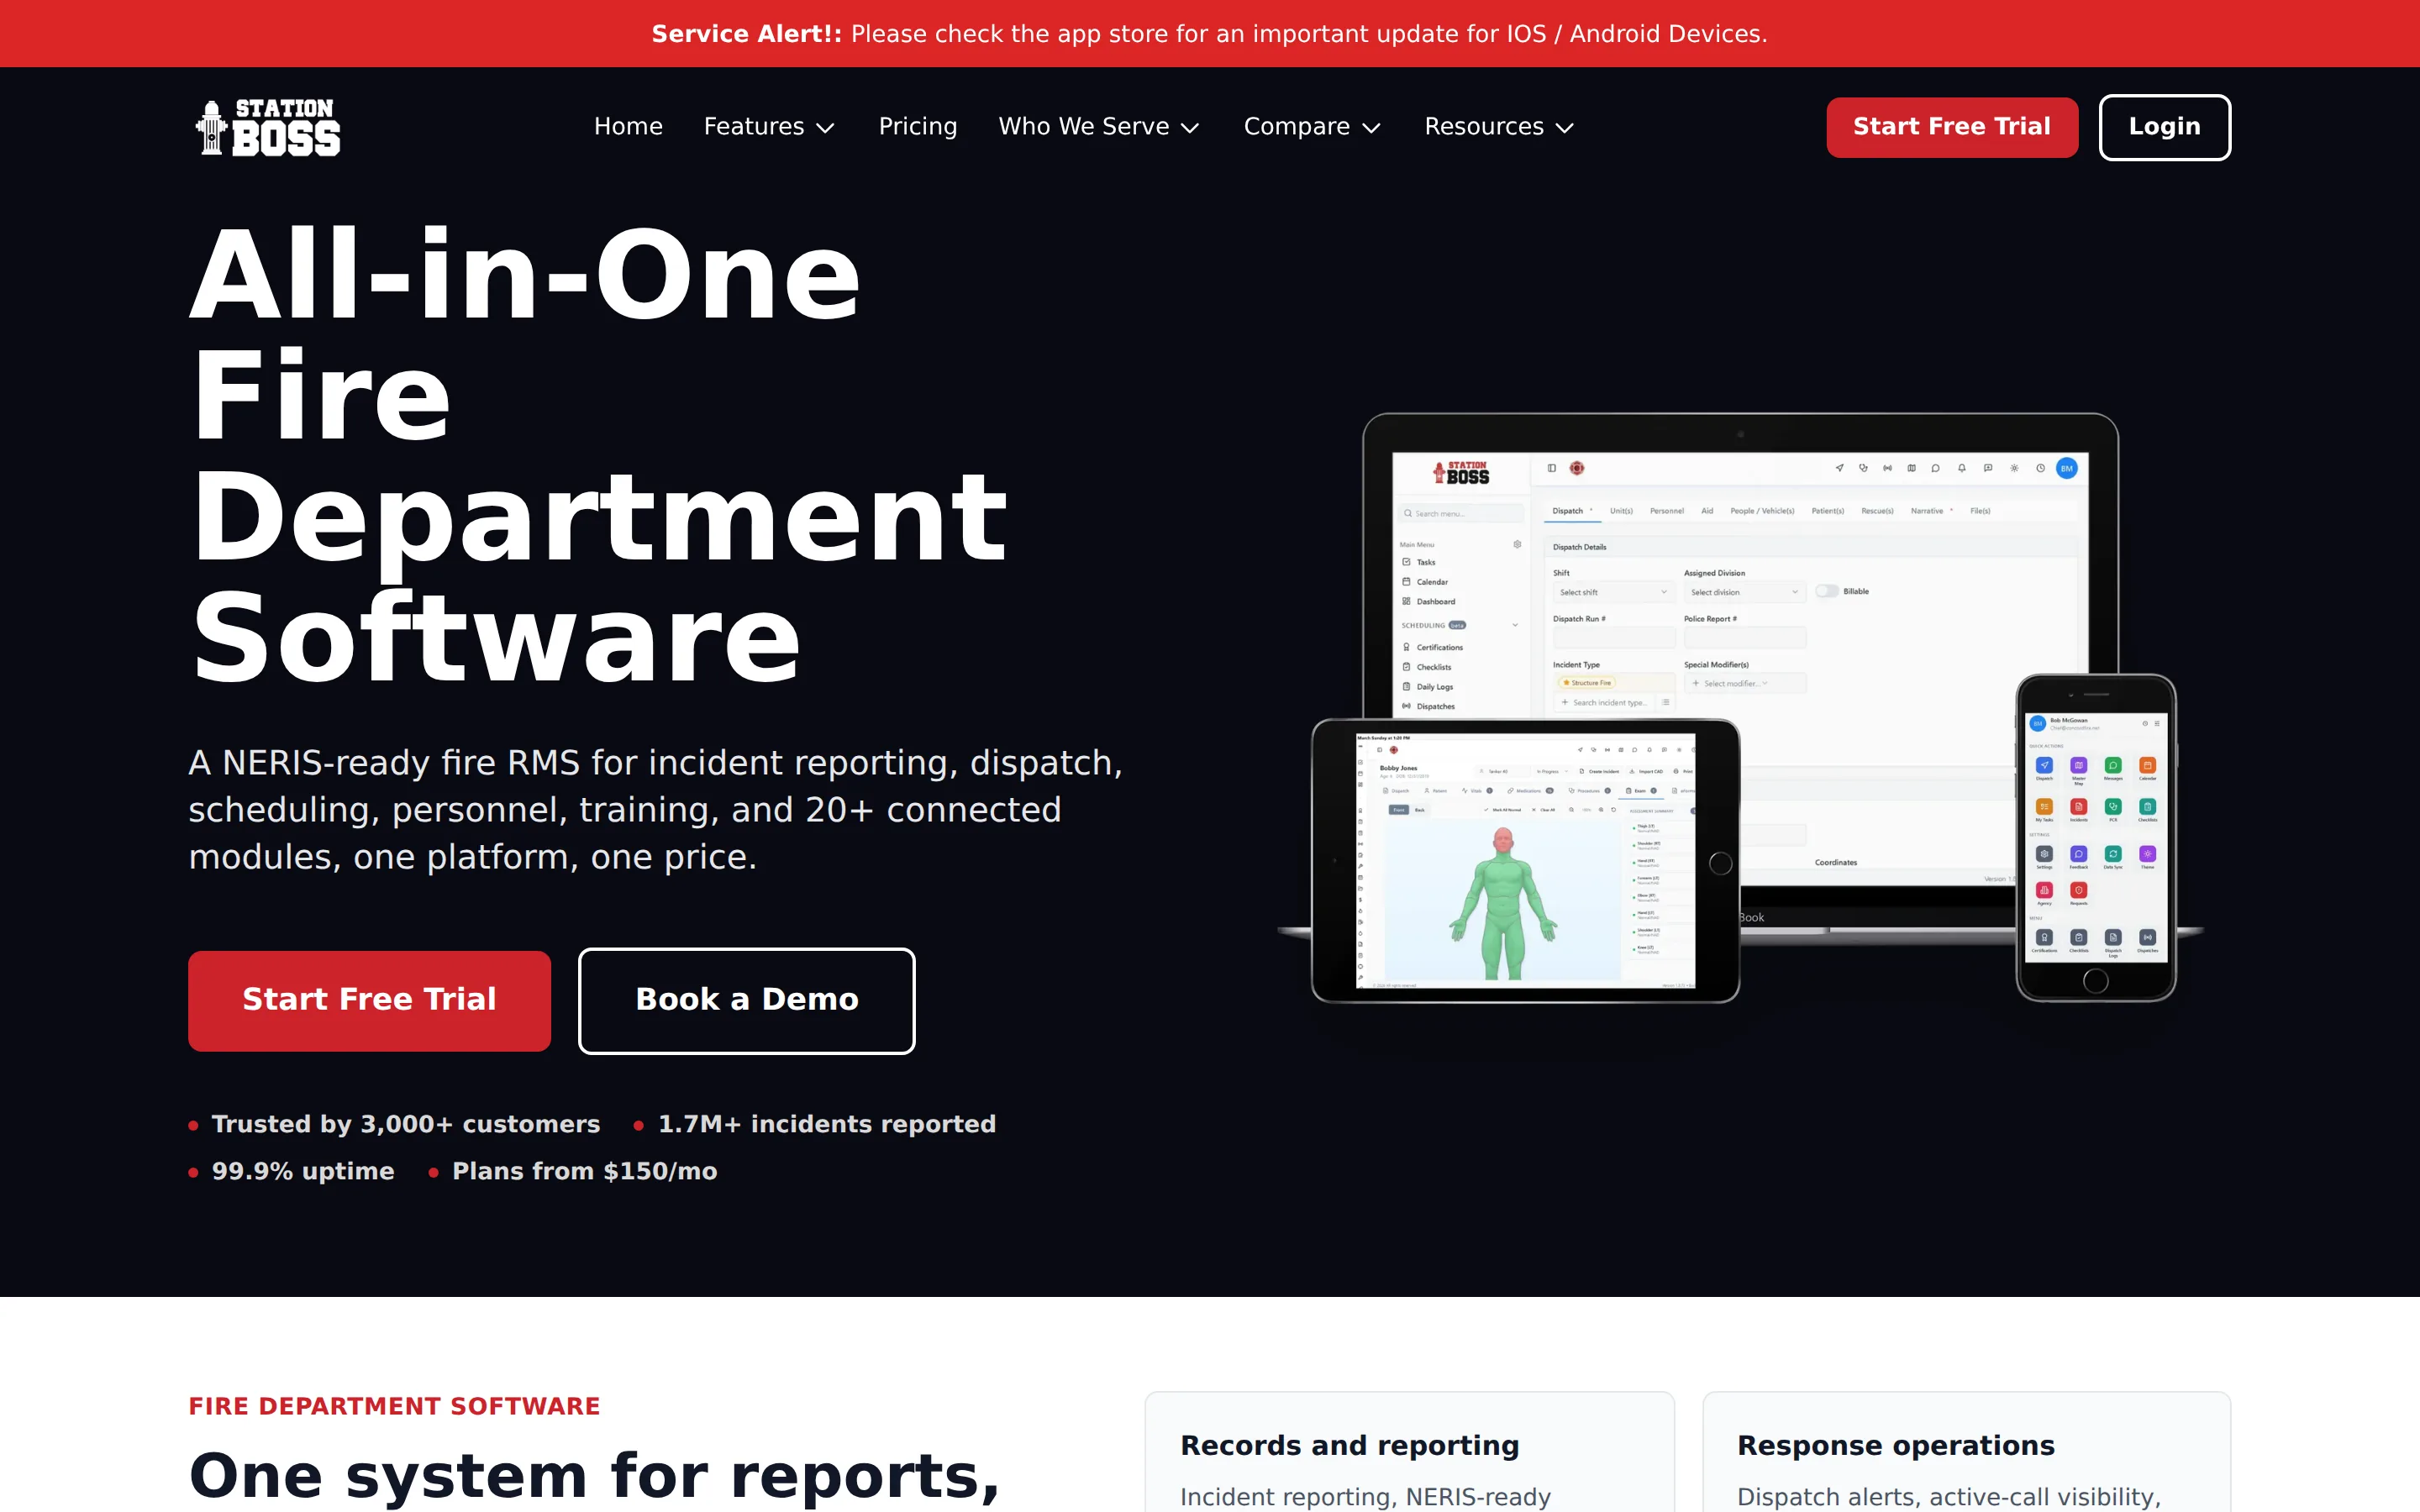Open Dashboard in laptop mockup sidebar
Screen dimensions: 2420x1512
(1430, 602)
